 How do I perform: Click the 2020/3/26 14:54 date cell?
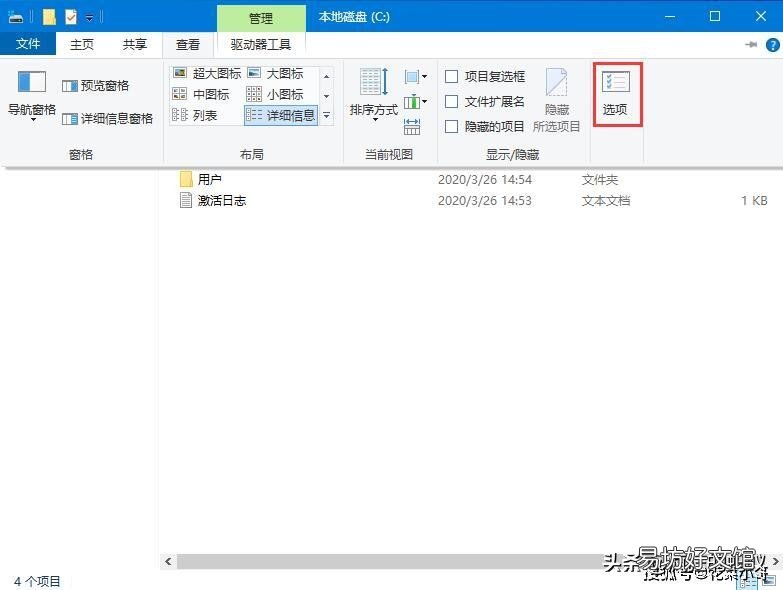tap(485, 180)
